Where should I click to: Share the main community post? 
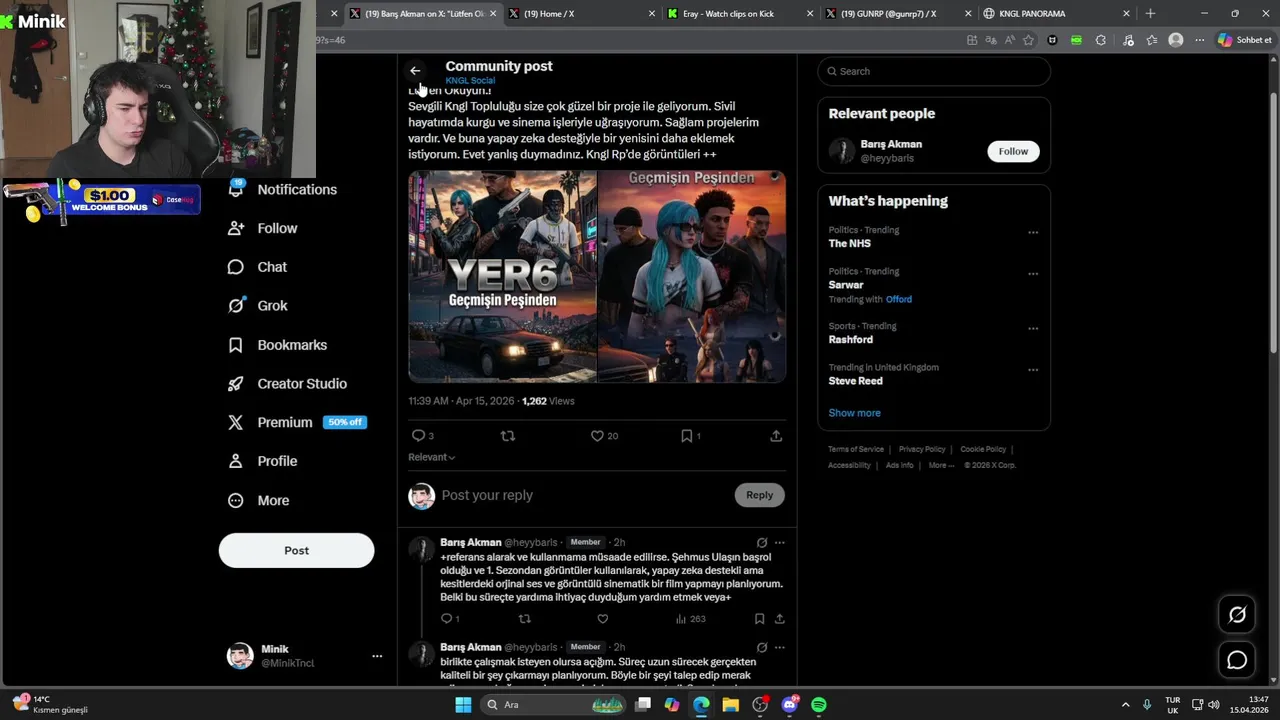776,436
